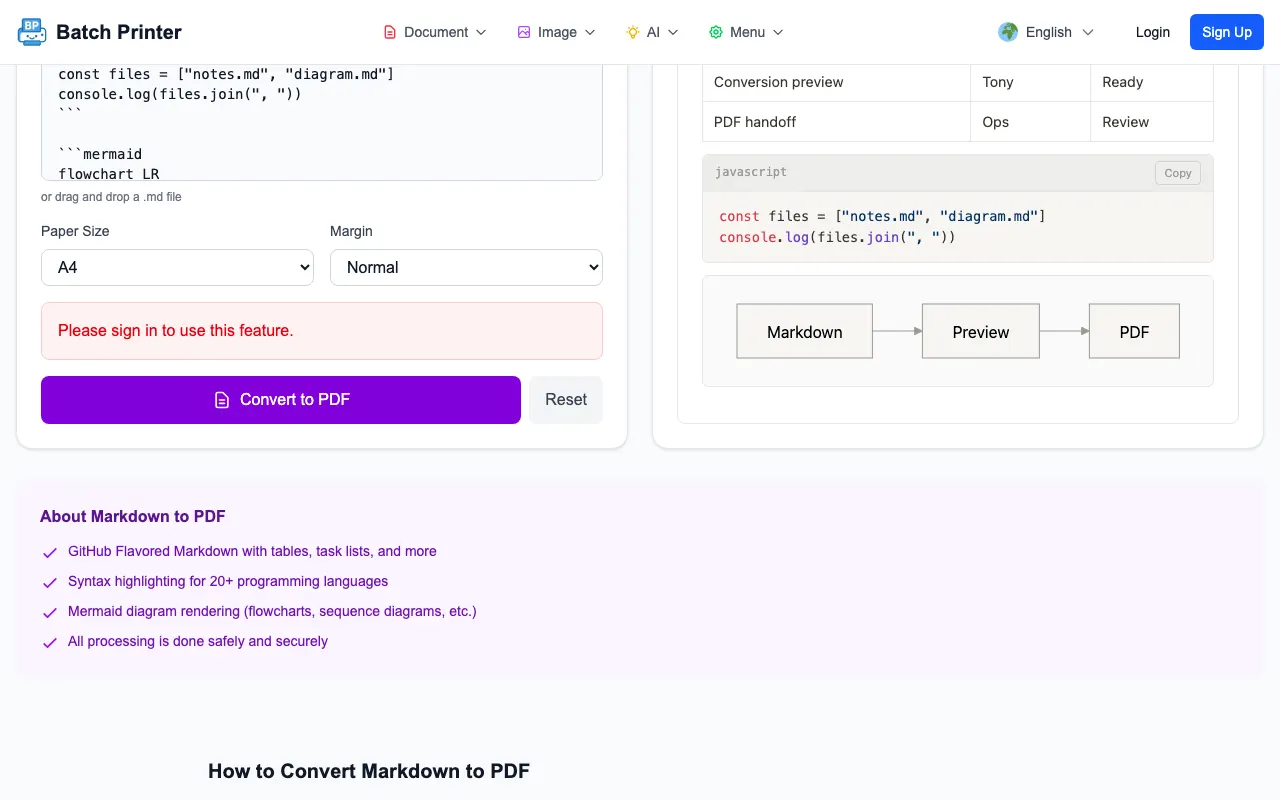Image resolution: width=1280 pixels, height=800 pixels.
Task: Click the 'const files' line in rendered preview
Action: tap(882, 216)
